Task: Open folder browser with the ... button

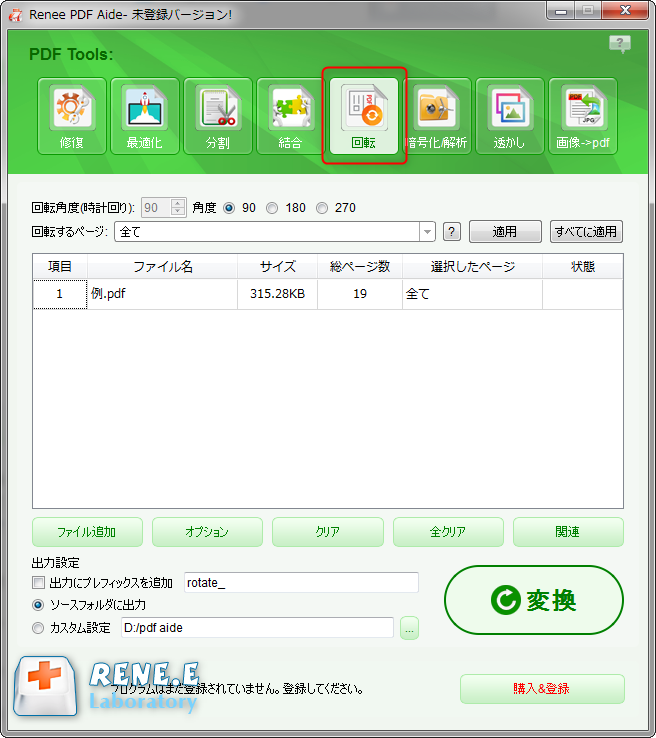Action: [x=409, y=628]
